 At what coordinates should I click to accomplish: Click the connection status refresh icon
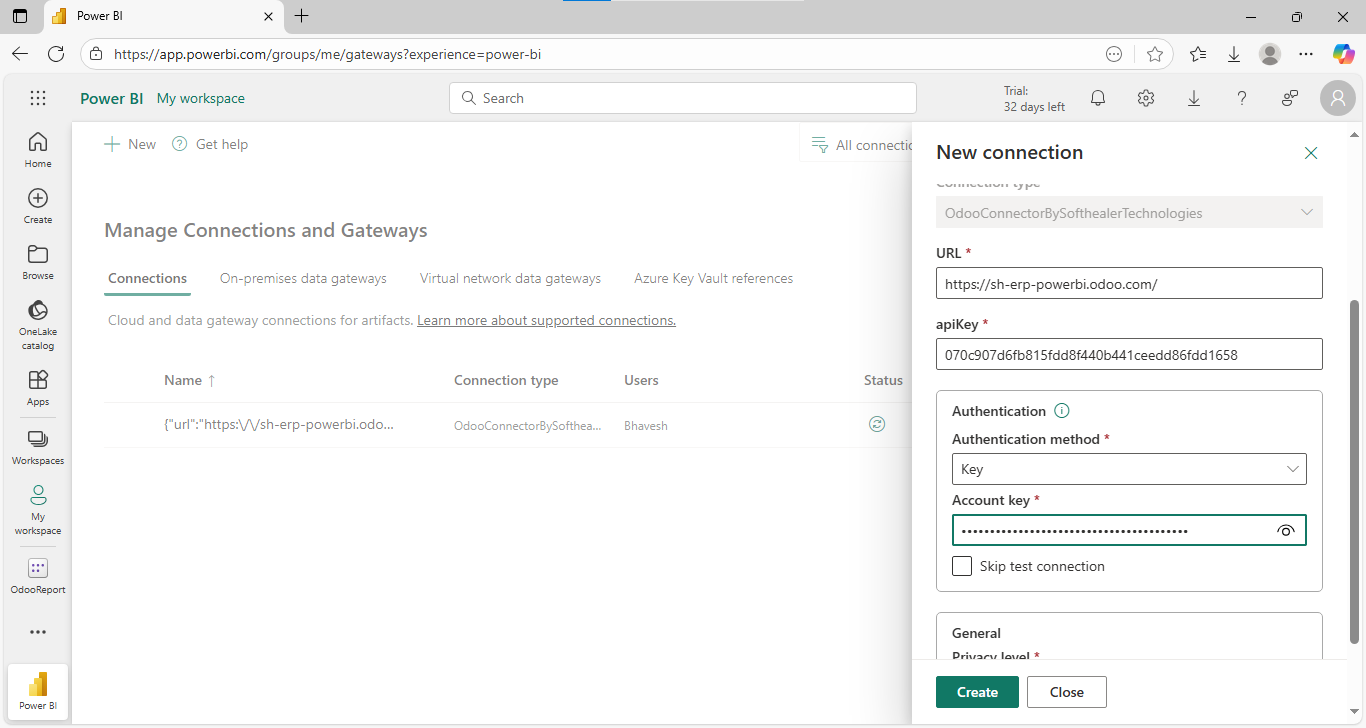coord(877,424)
